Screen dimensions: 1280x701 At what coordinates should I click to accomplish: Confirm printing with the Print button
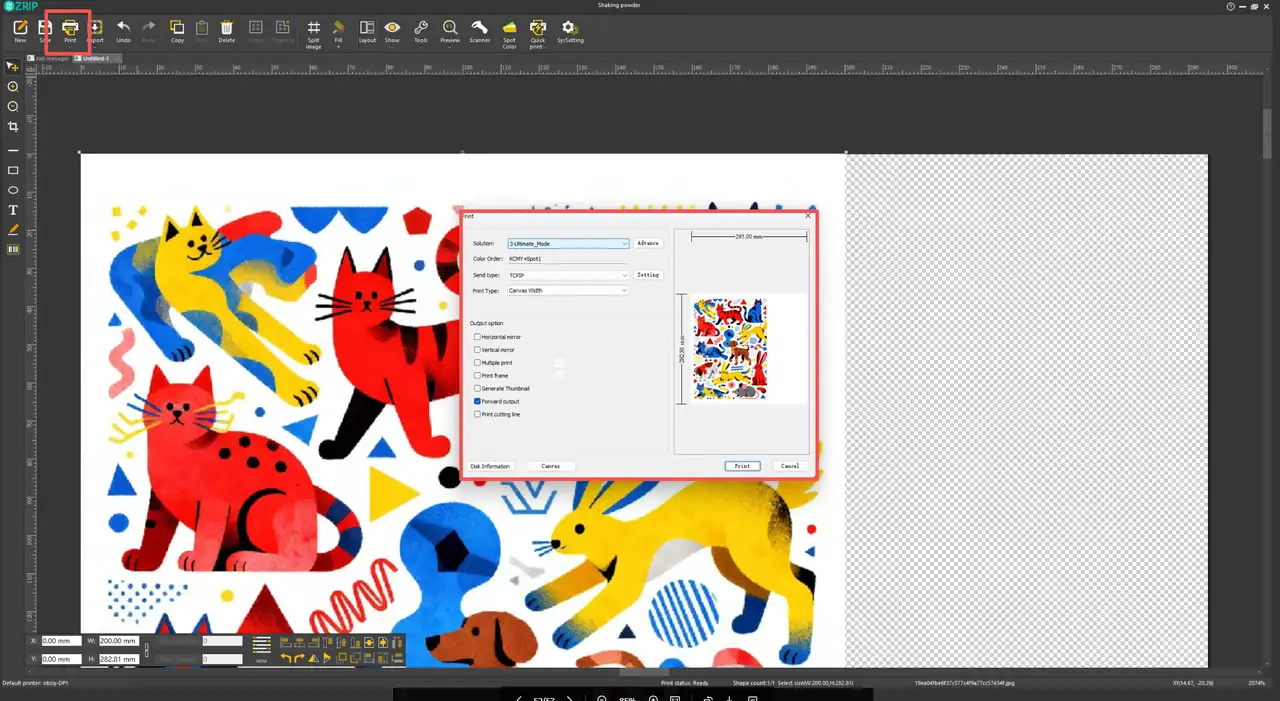click(742, 466)
